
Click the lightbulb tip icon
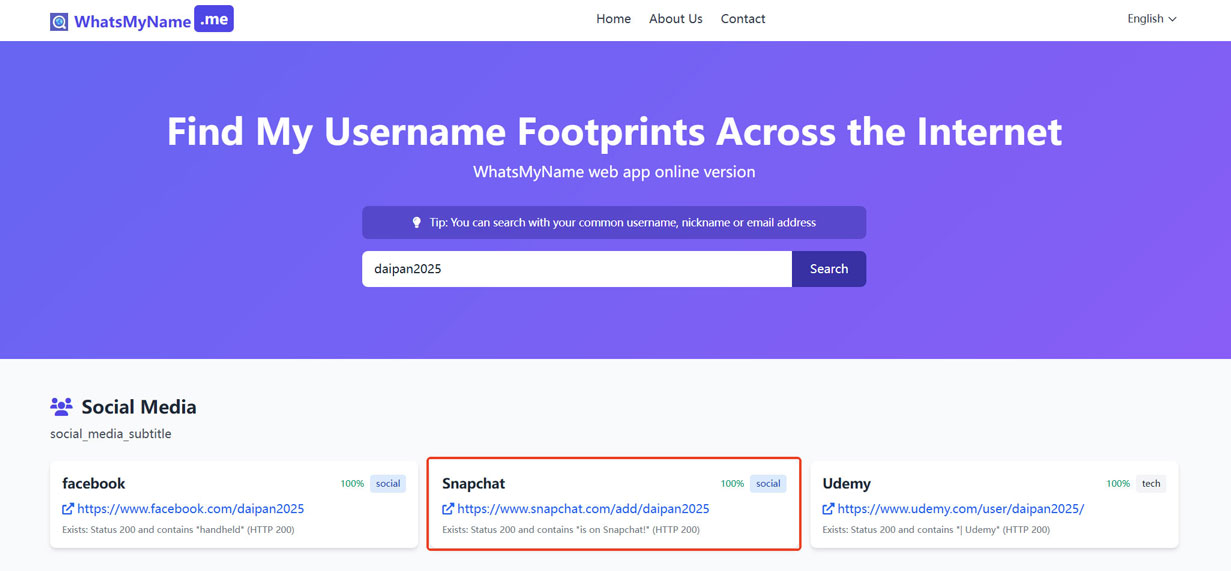pos(417,222)
